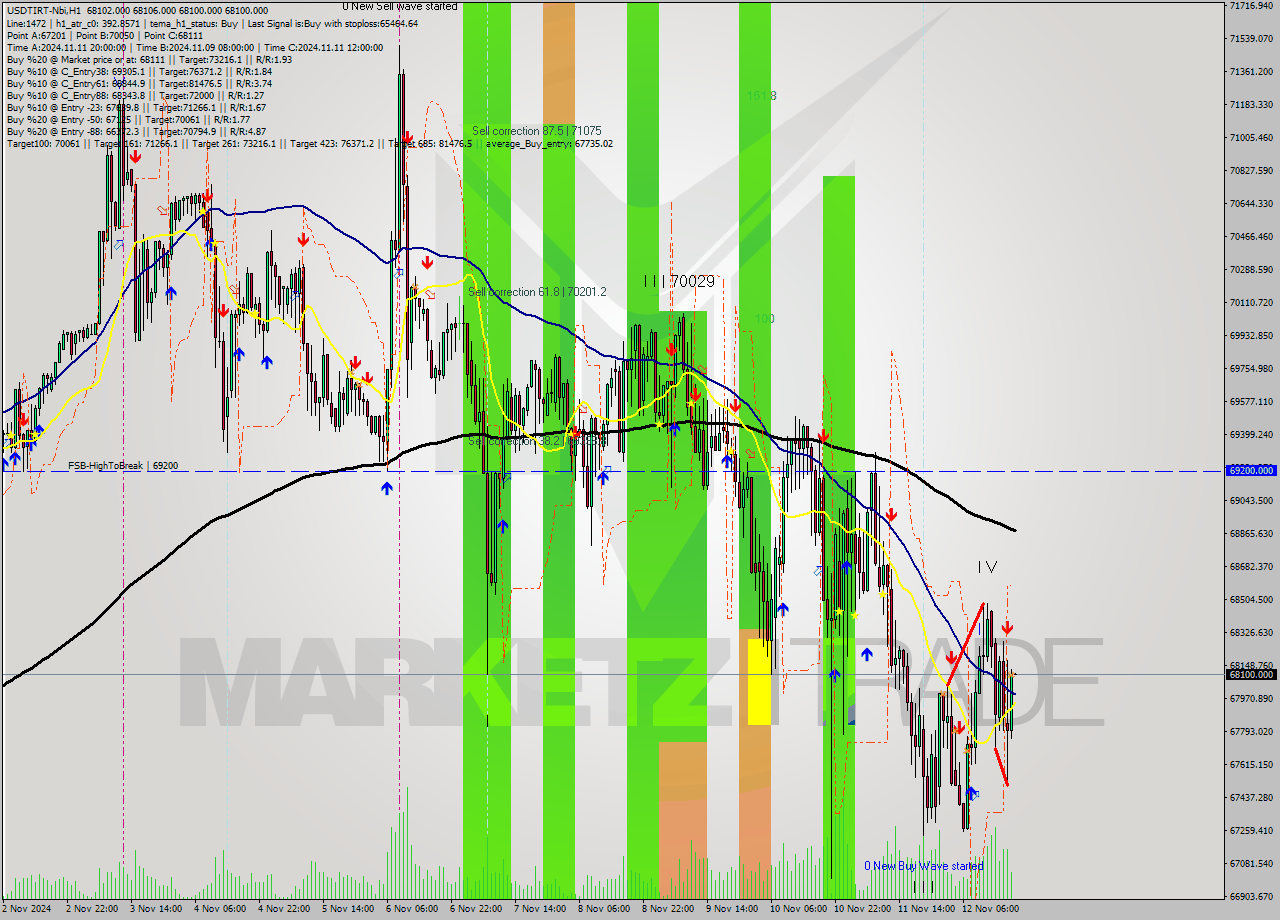
Task: Click 68865.630 on the price axis
Action: click(1252, 534)
